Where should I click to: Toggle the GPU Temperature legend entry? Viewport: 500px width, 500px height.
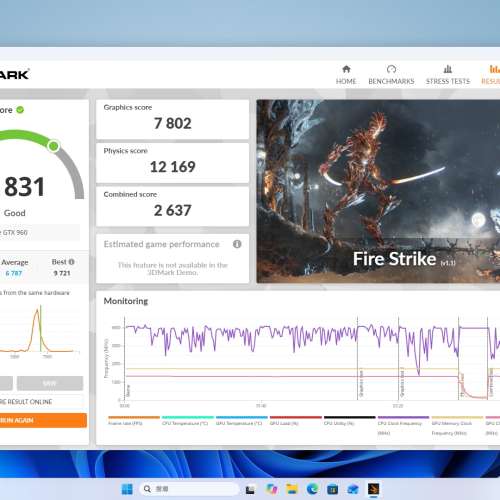click(242, 421)
